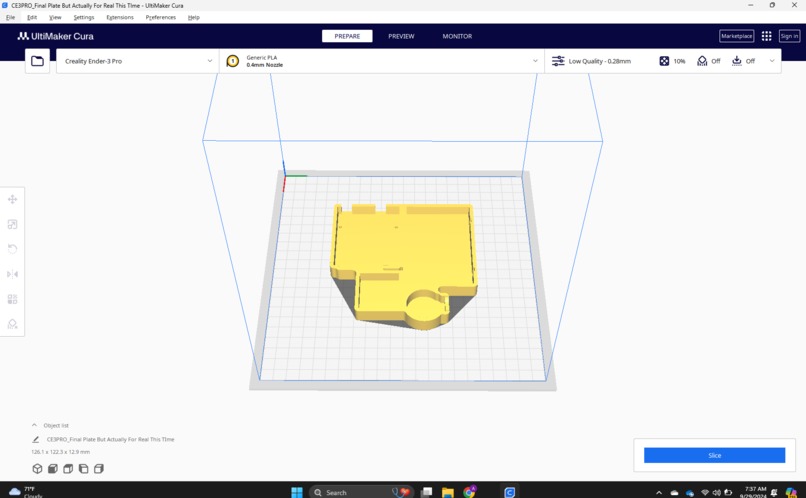Open Windows Start menu

click(x=297, y=492)
